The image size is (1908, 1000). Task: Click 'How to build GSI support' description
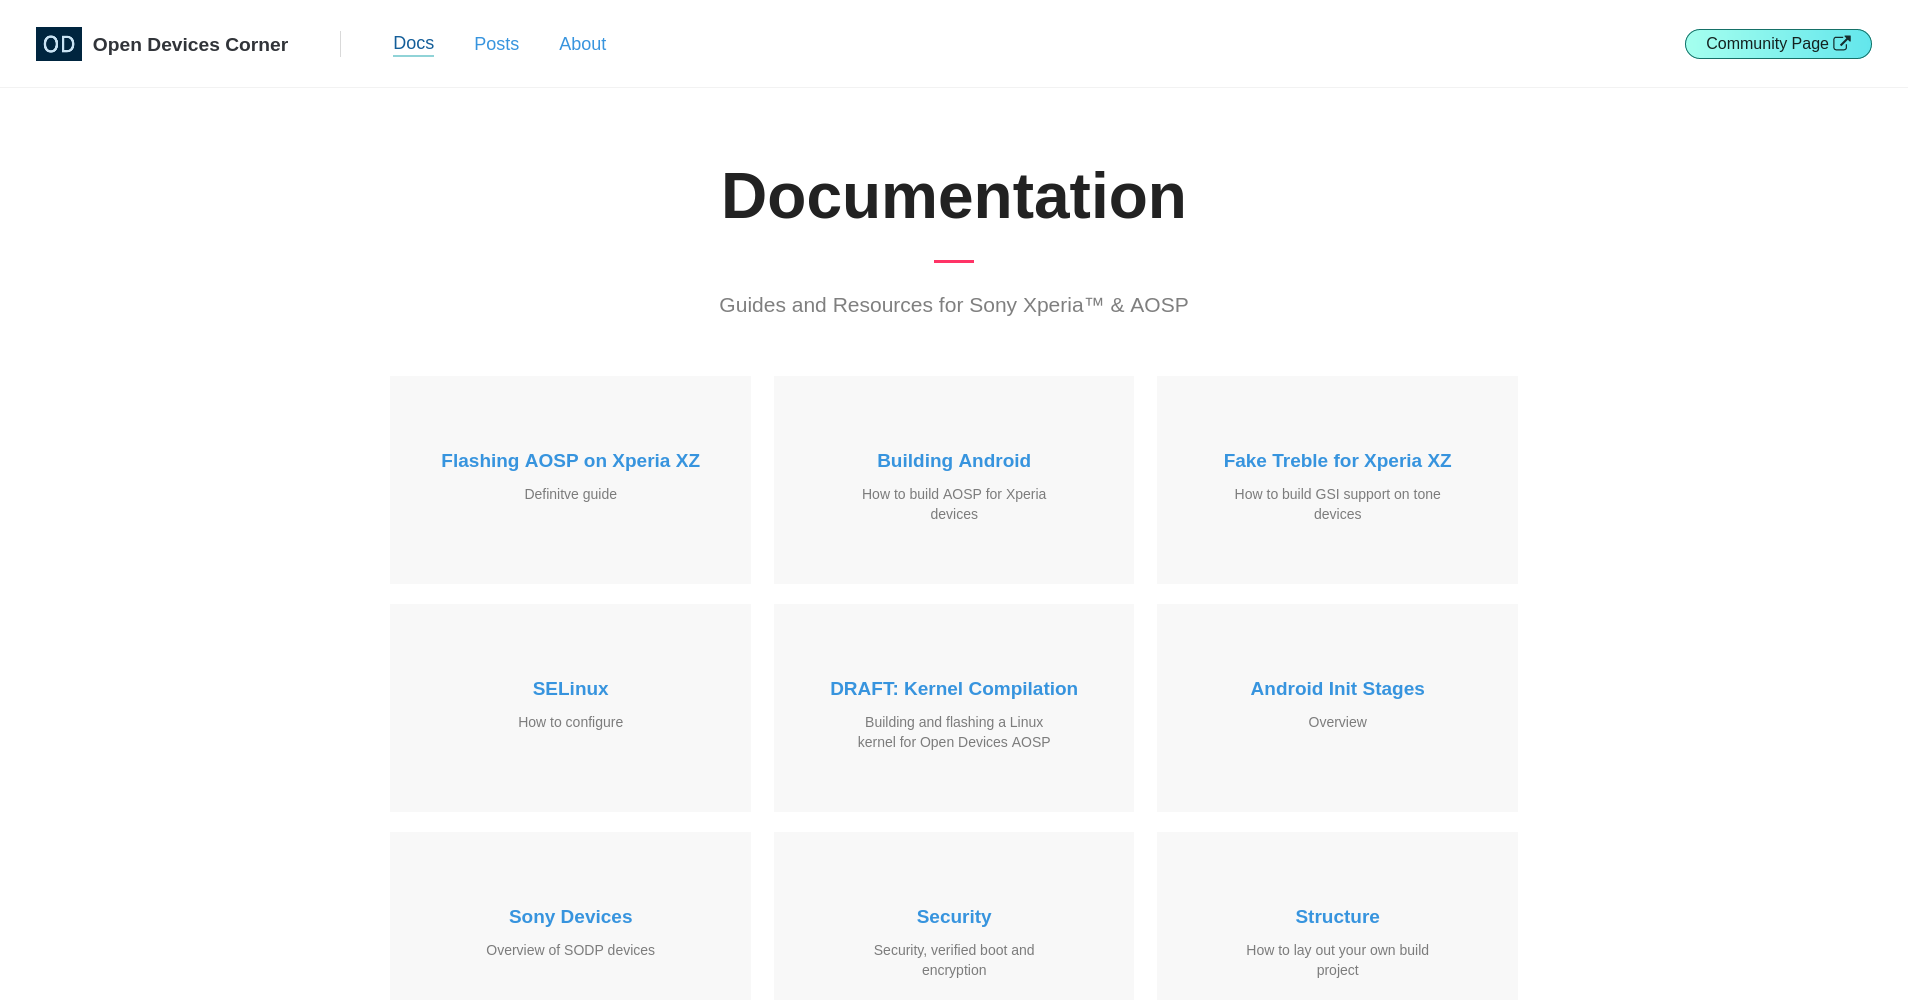1337,504
